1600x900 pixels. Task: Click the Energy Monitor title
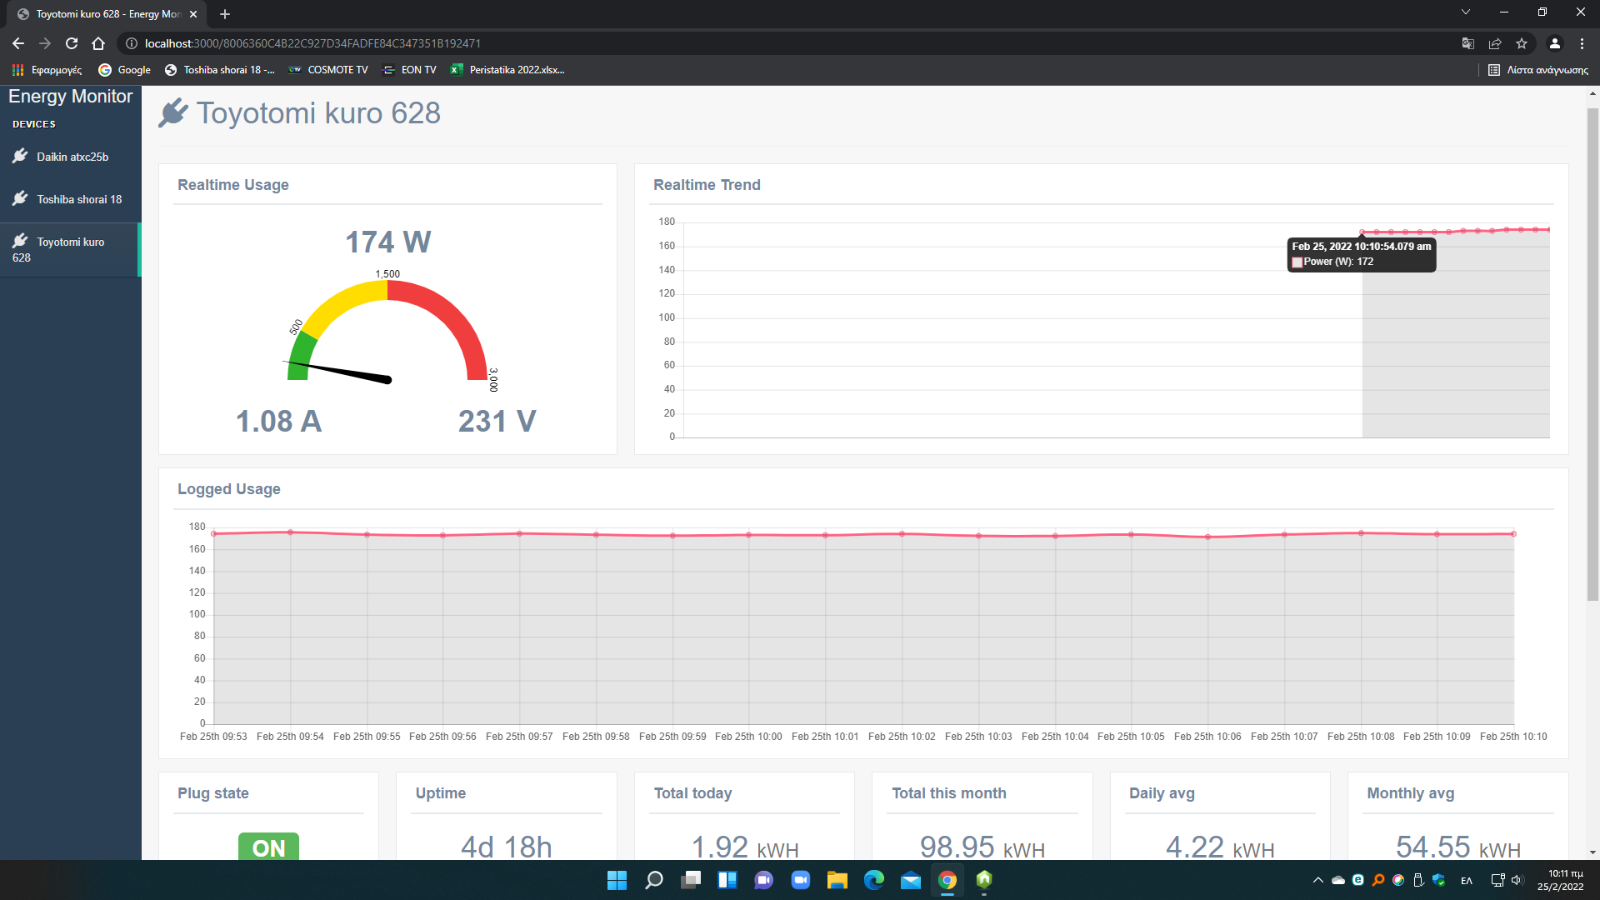(x=70, y=96)
